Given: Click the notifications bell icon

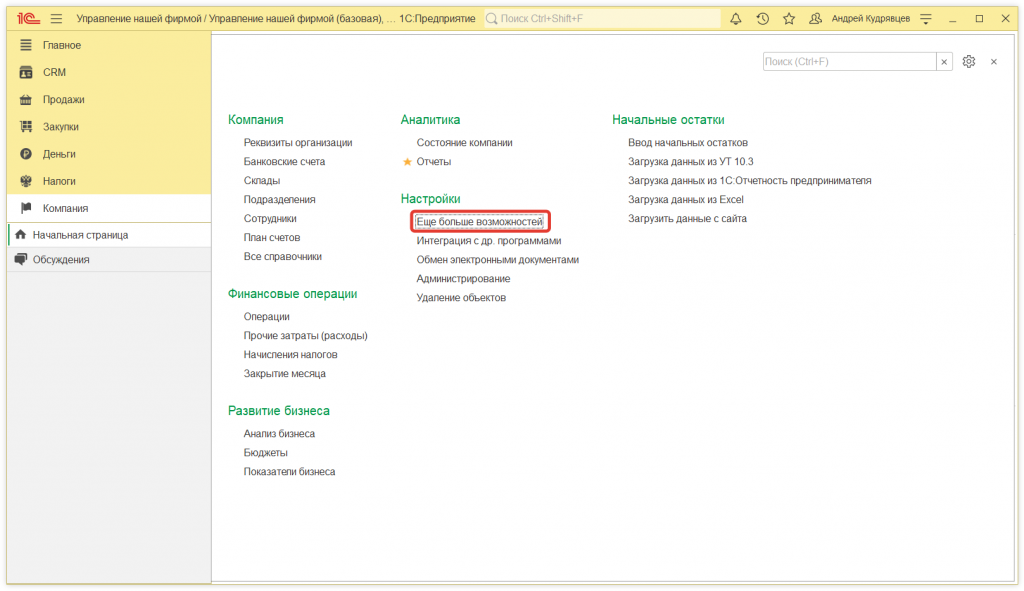Looking at the screenshot, I should 736,19.
